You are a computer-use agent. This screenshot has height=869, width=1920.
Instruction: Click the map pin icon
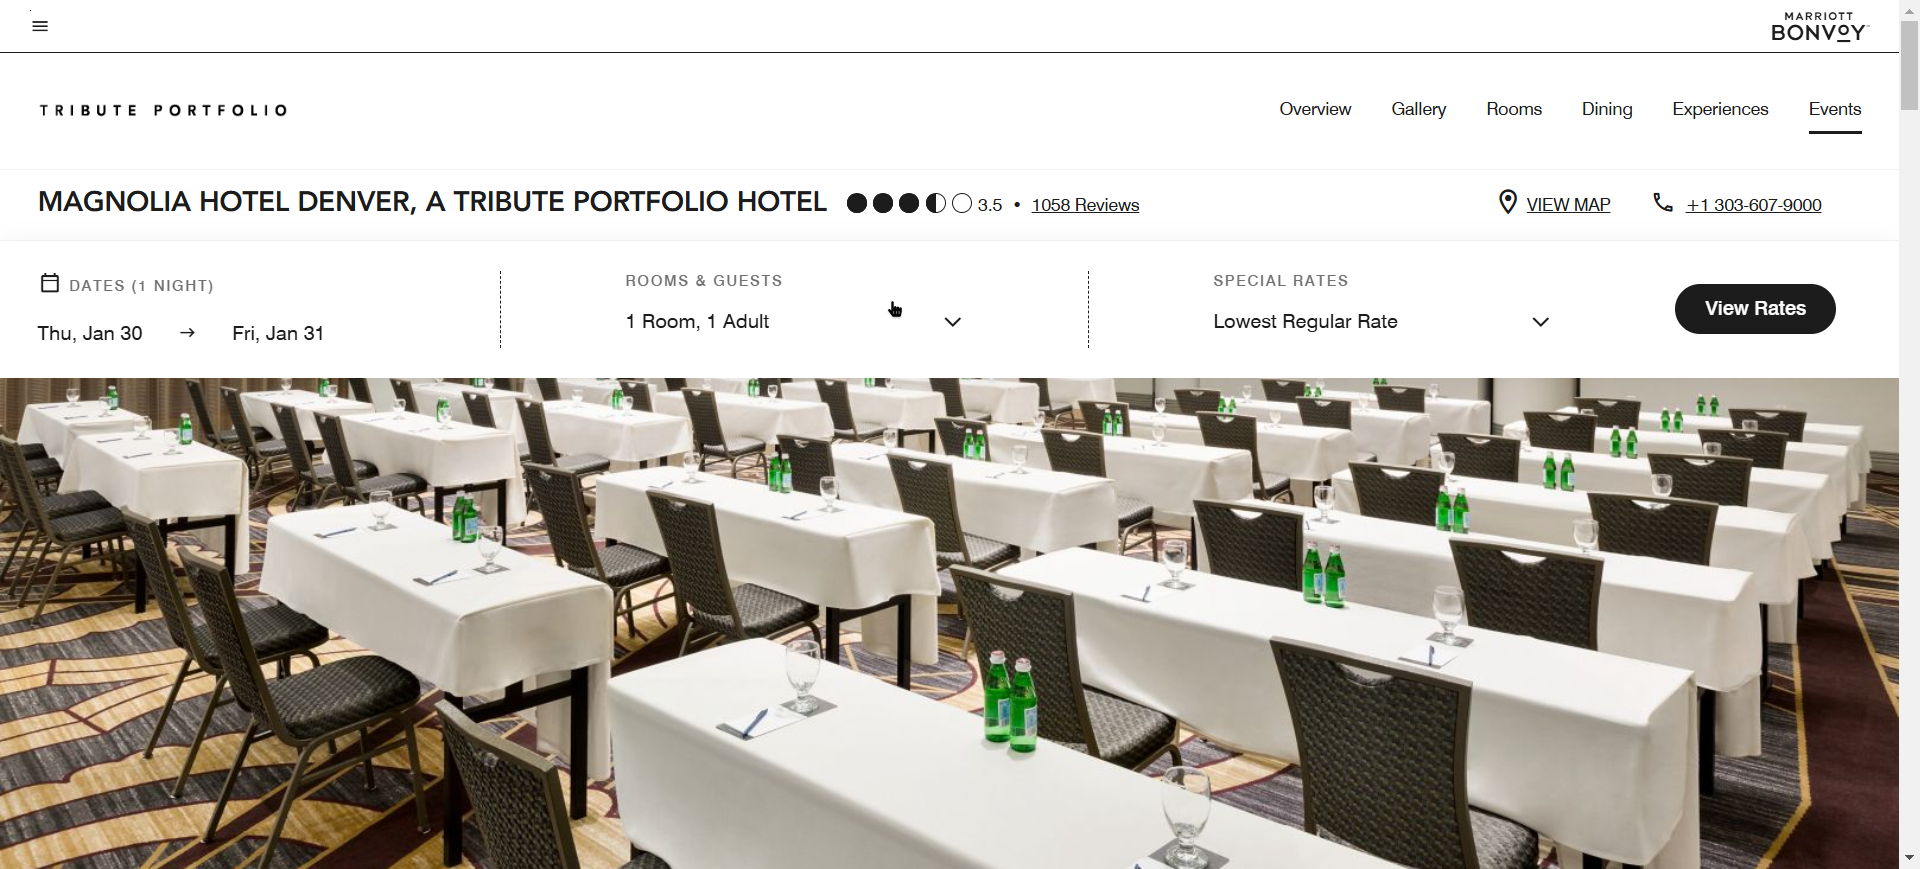coord(1507,203)
